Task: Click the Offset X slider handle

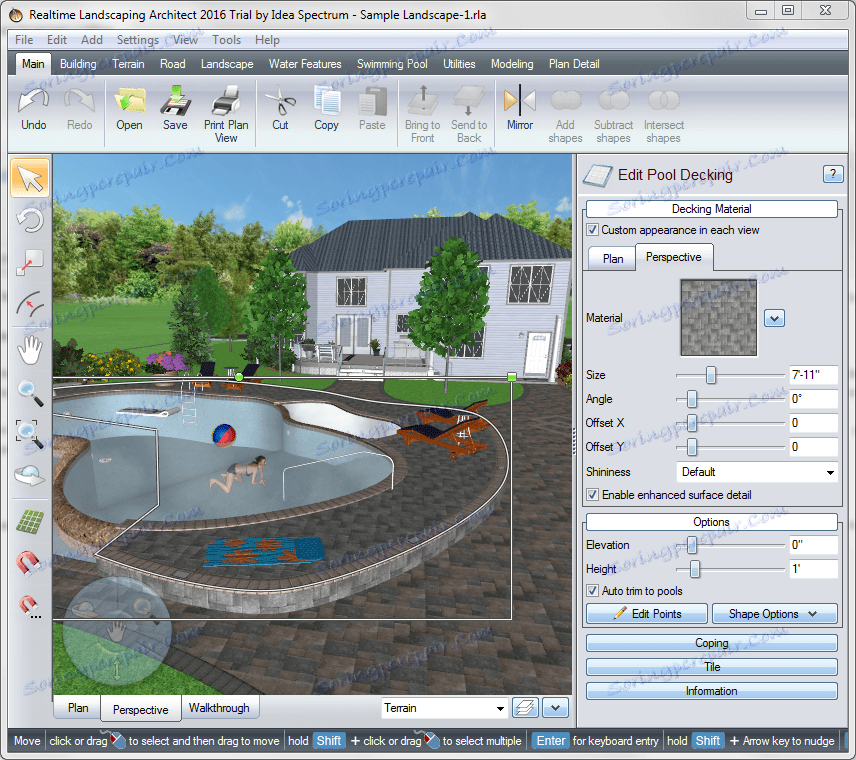Action: click(692, 423)
